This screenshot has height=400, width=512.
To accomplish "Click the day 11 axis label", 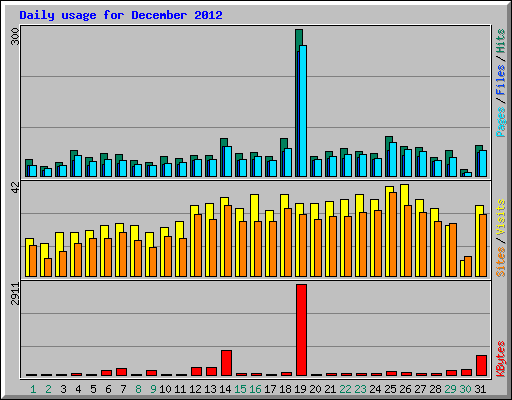I will [x=180, y=389].
